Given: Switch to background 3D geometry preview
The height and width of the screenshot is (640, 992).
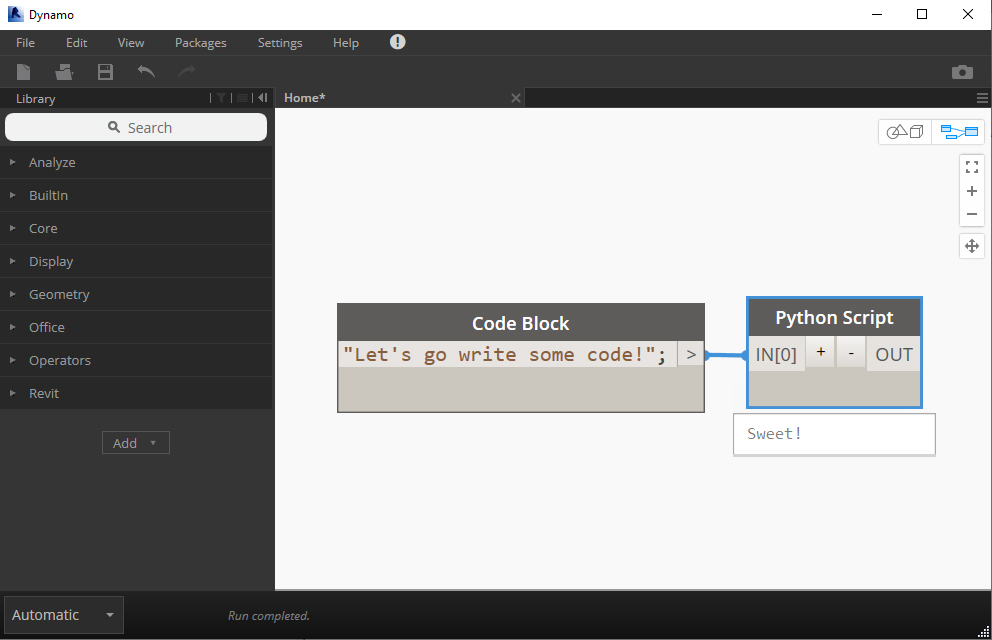Looking at the screenshot, I should [905, 132].
